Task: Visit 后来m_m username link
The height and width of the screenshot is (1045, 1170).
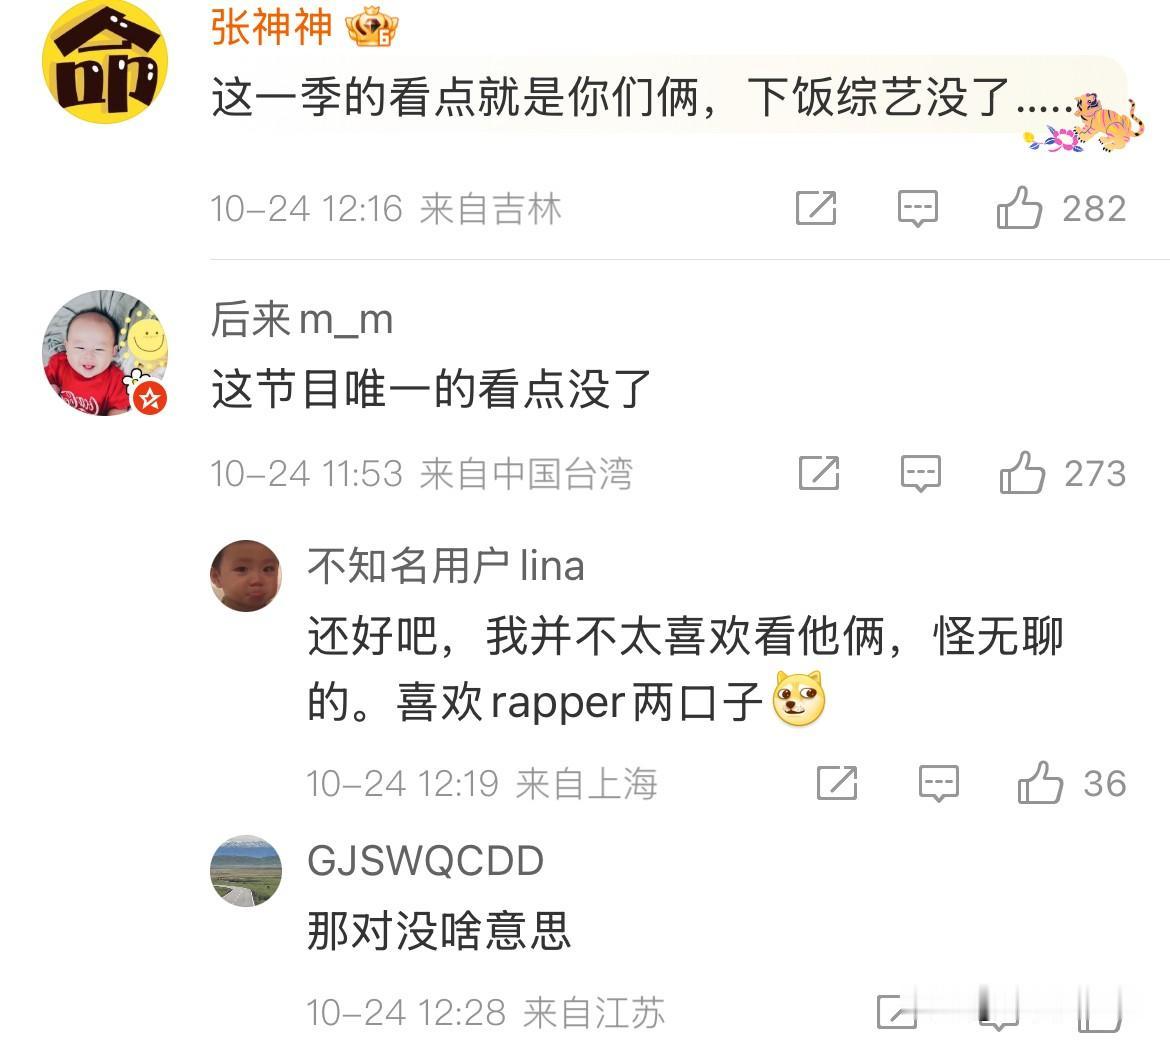Action: (x=301, y=319)
